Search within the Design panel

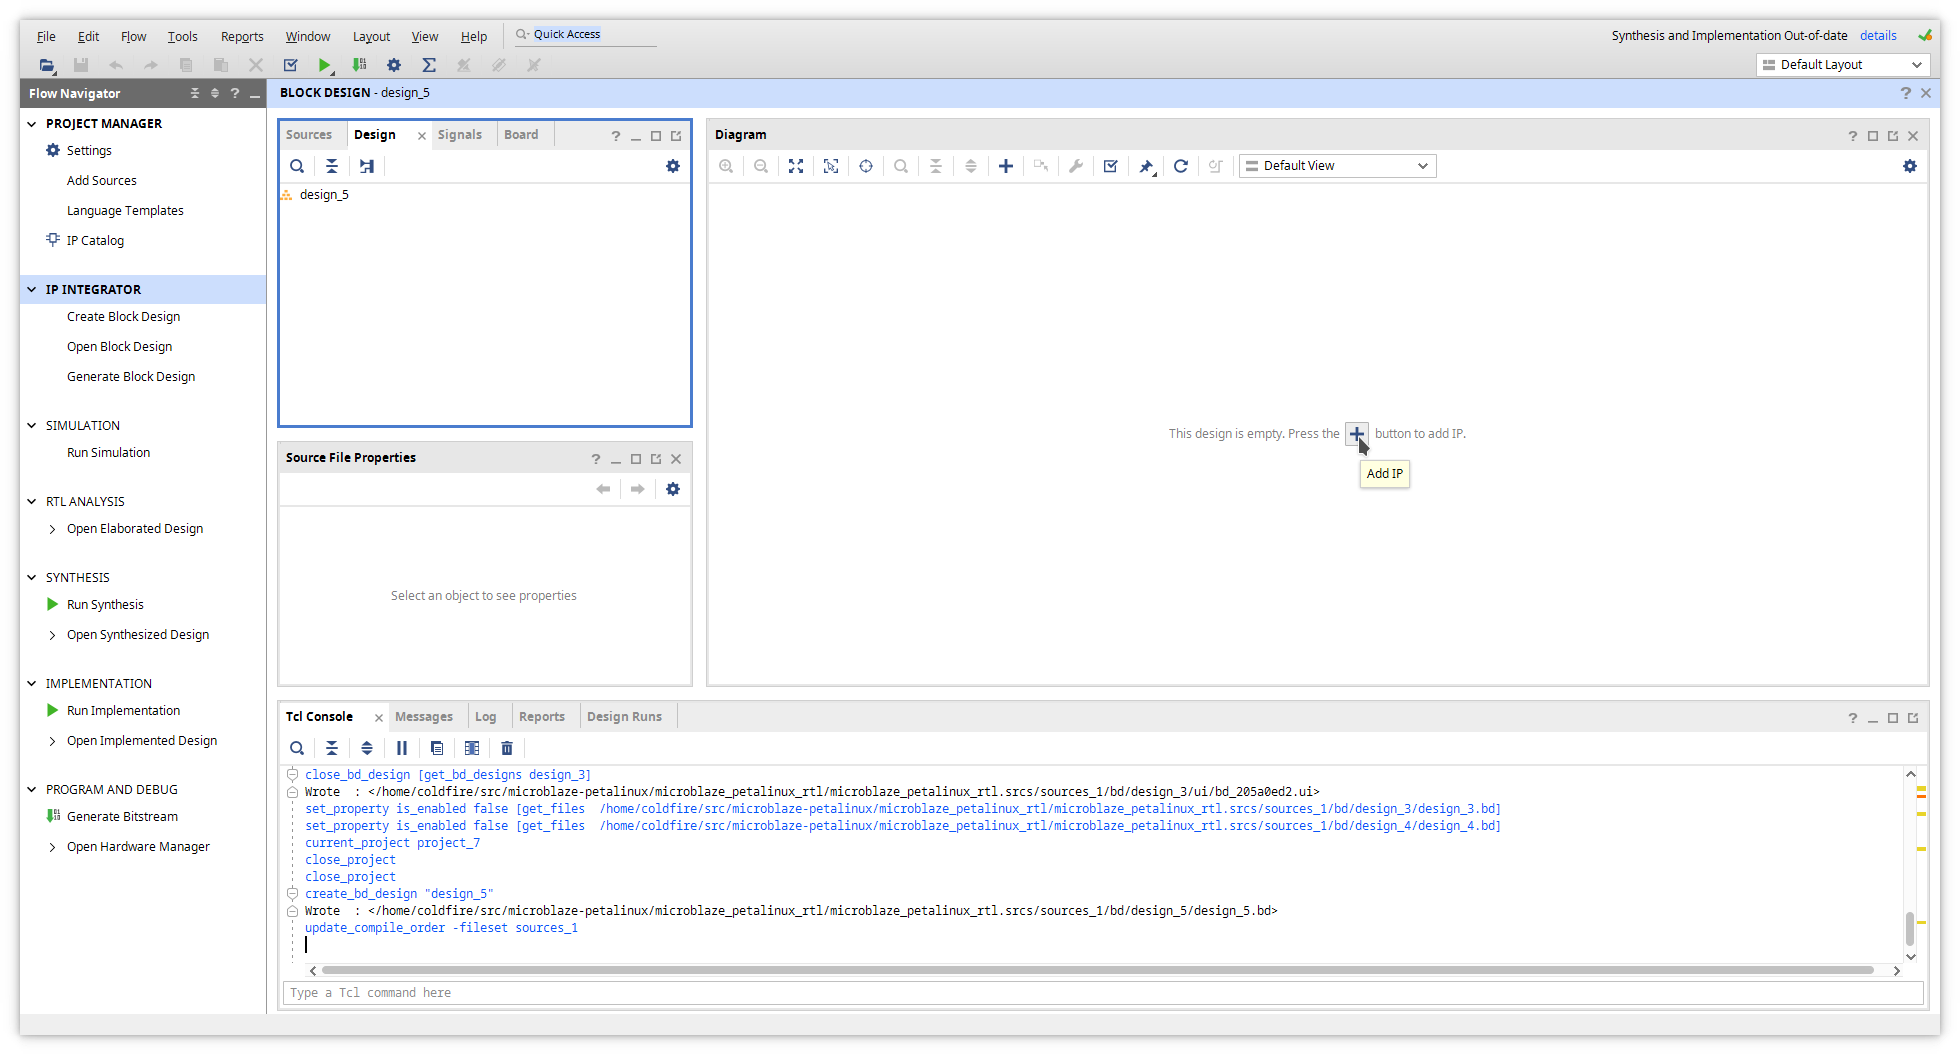[x=297, y=166]
